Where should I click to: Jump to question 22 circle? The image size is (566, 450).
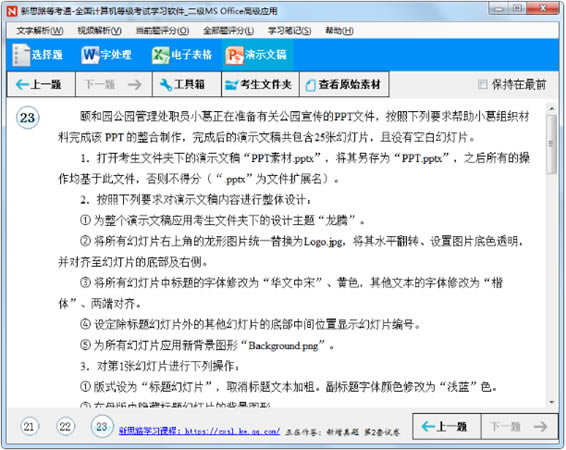(x=65, y=427)
